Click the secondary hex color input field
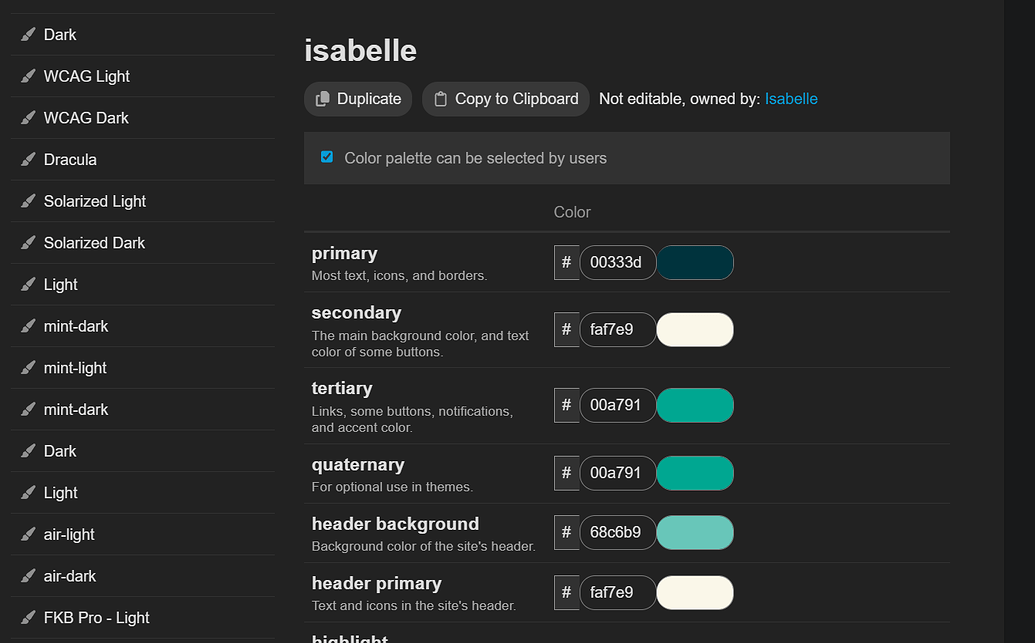Viewport: 1035px width, 643px height. point(617,329)
